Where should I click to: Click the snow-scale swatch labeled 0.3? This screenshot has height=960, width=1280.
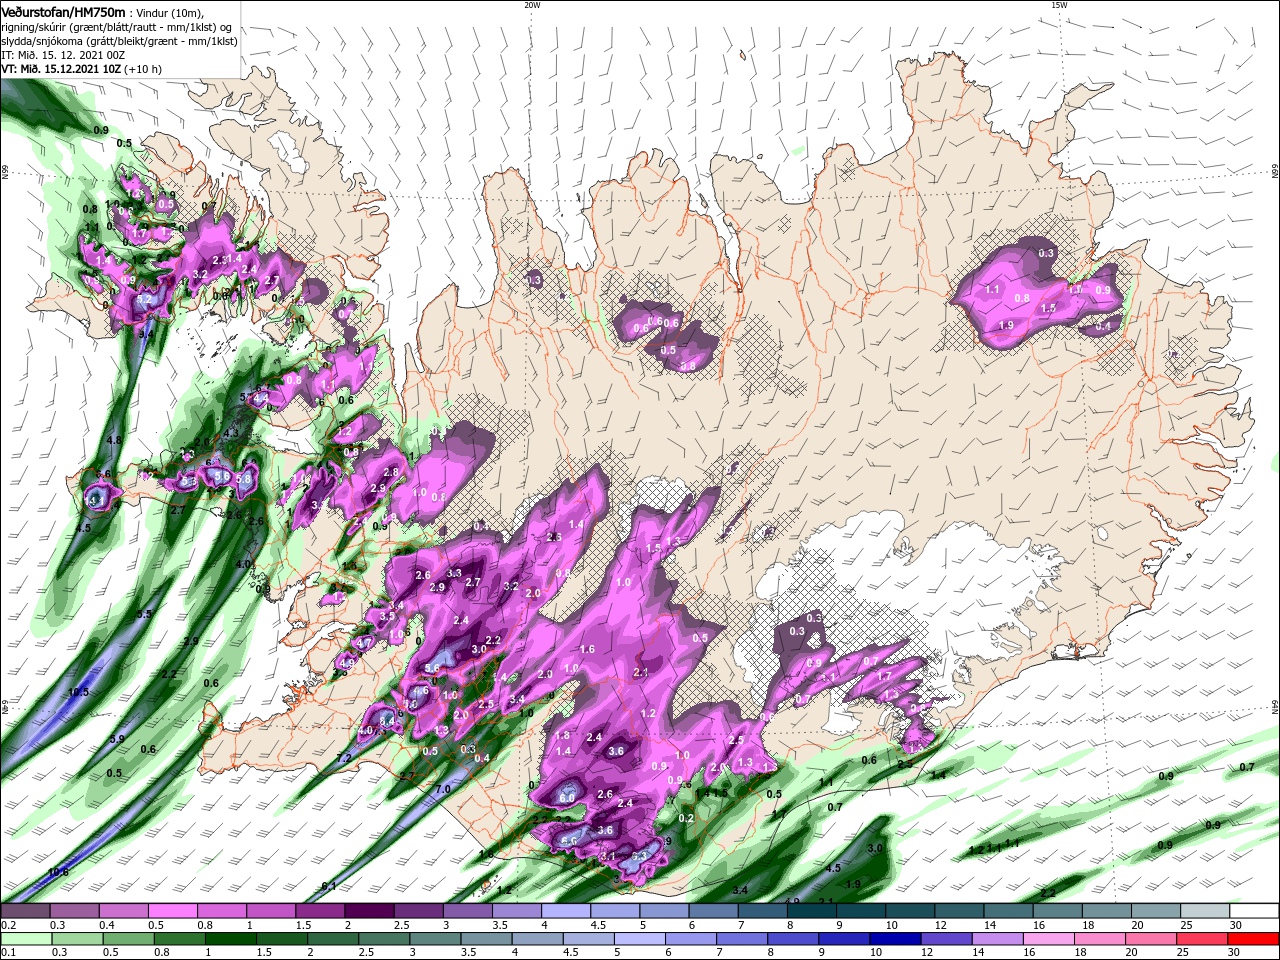(74, 911)
